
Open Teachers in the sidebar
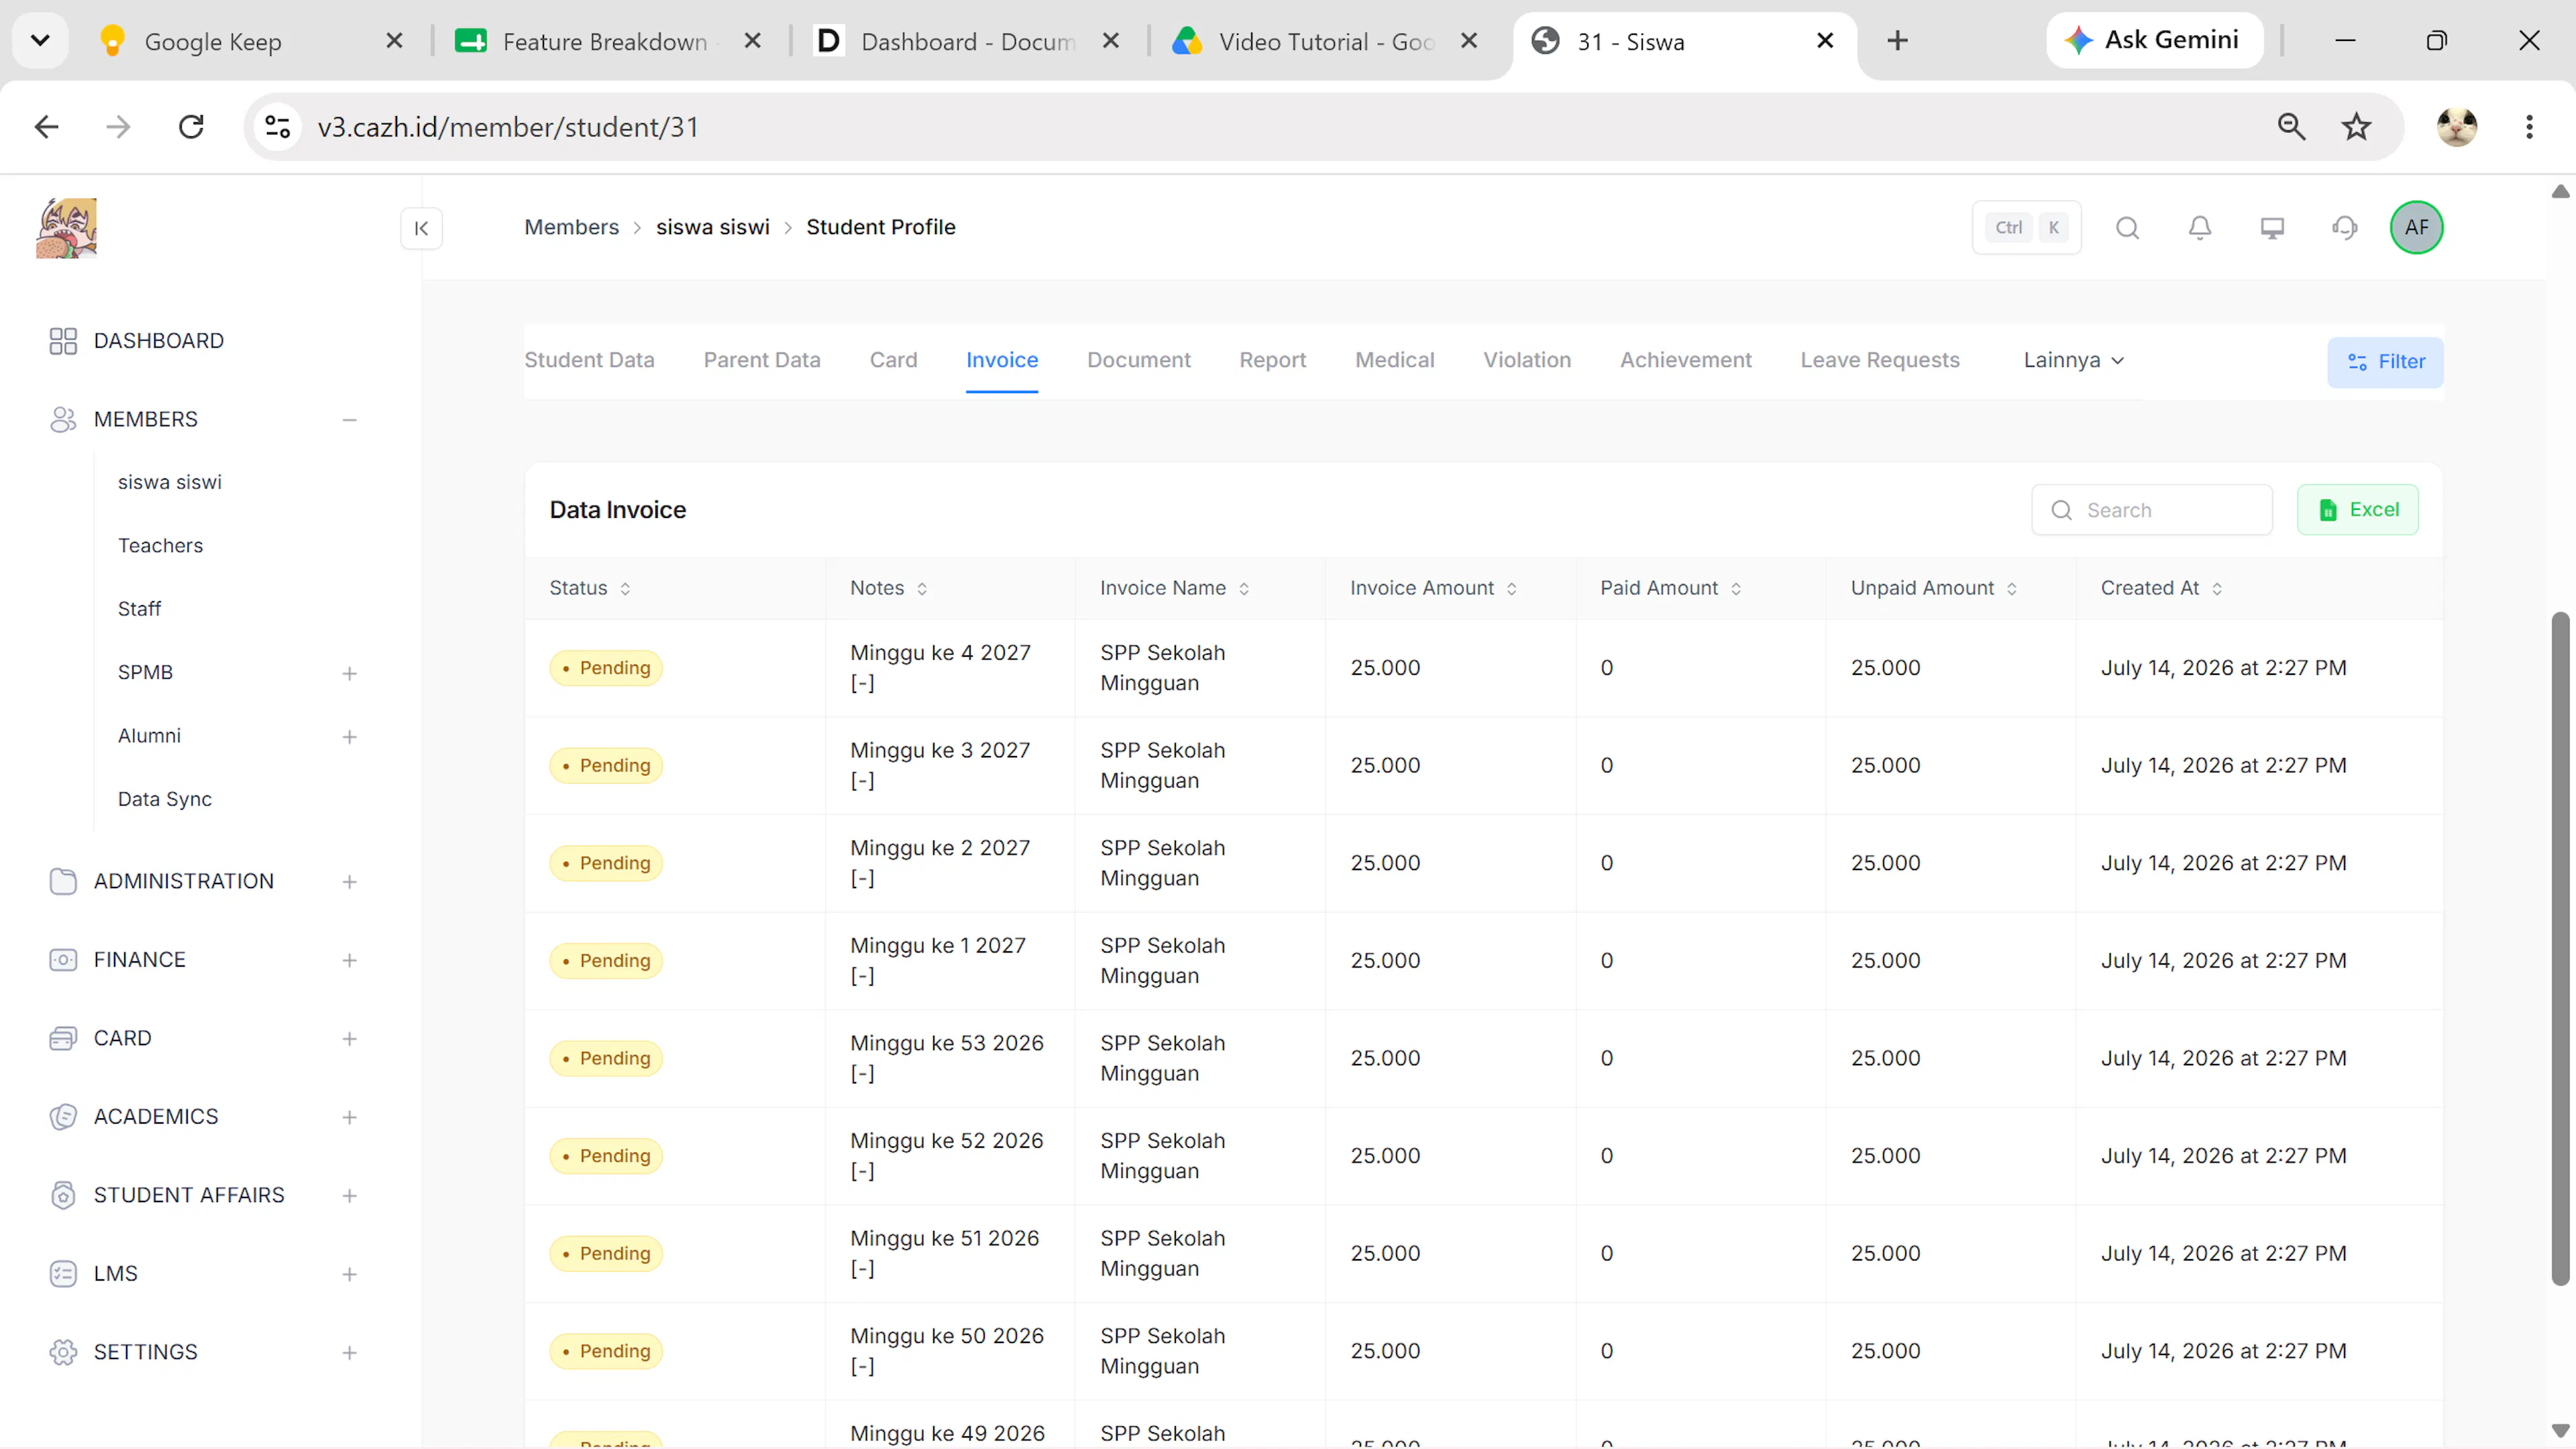pyautogui.click(x=160, y=546)
